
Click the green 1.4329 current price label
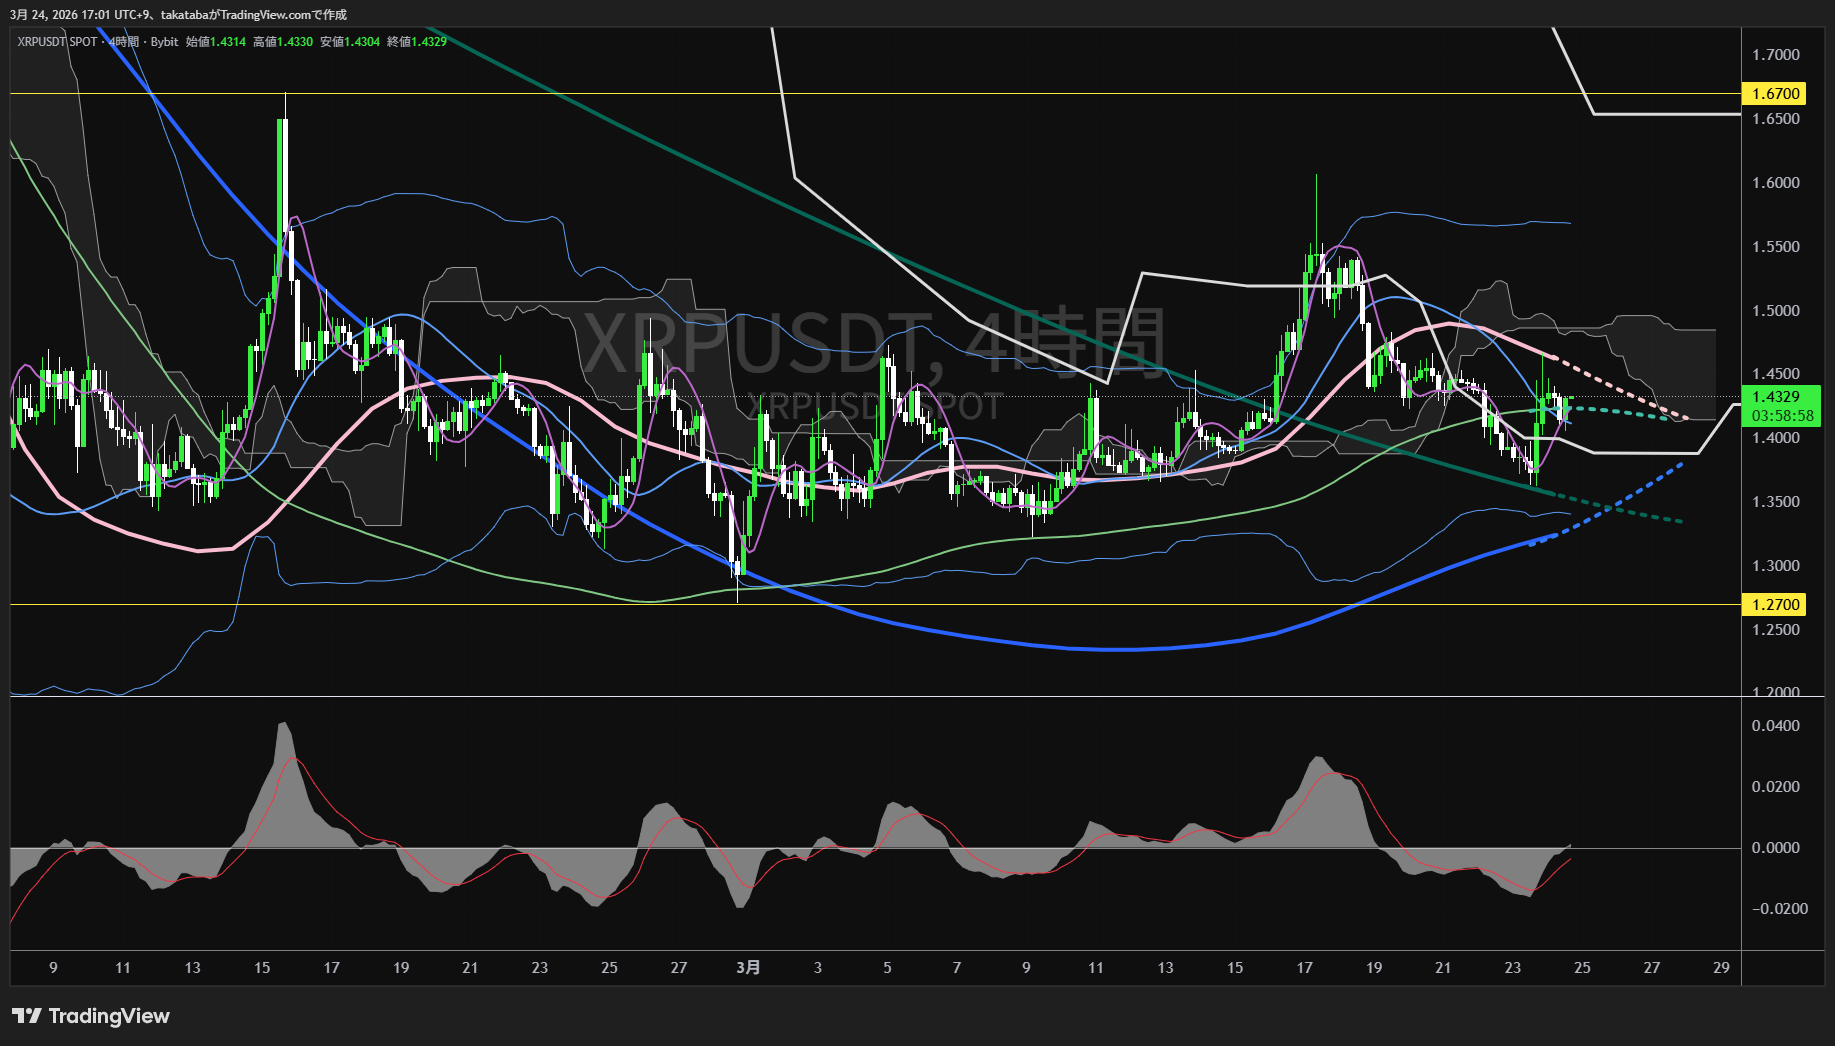click(1775, 397)
